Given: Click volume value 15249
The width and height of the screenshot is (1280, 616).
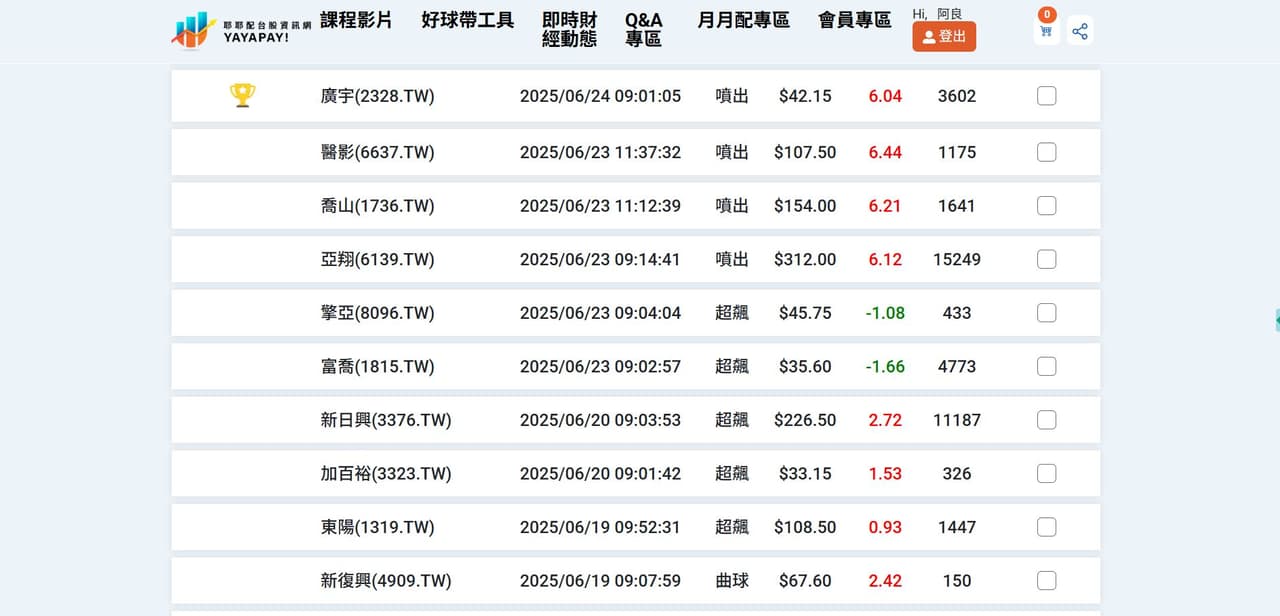Looking at the screenshot, I should point(957,259).
